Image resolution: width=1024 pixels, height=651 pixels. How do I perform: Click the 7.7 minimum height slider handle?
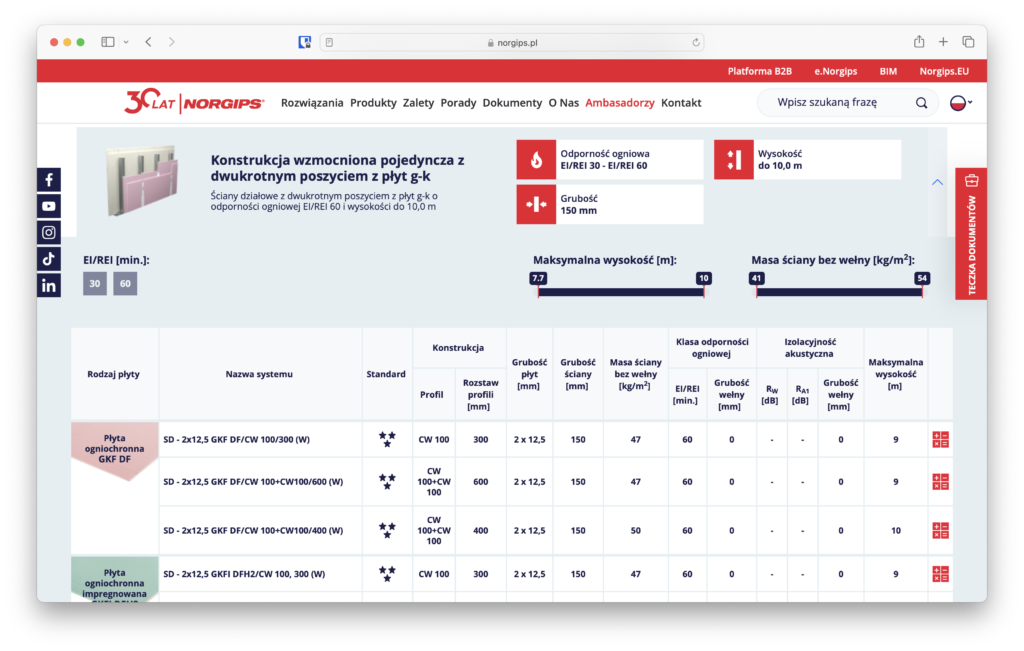[538, 278]
